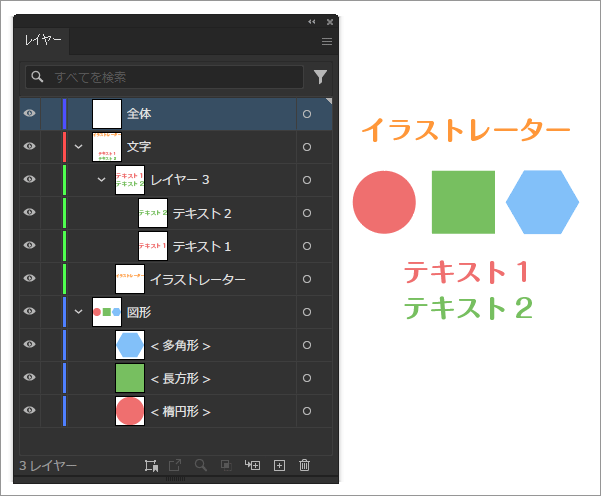
Task: Hide the 図形 layer via eye icon
Action: [x=30, y=311]
